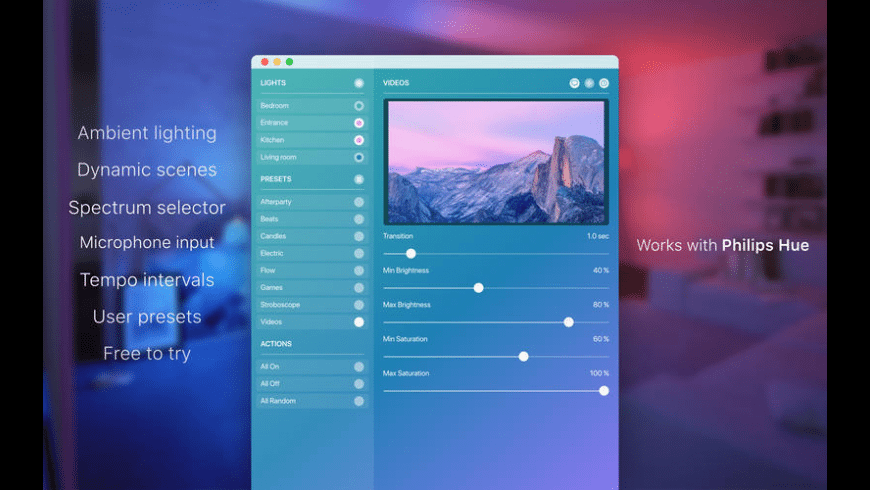The height and width of the screenshot is (490, 870).
Task: Click the Transition slider handle
Action: [x=411, y=254]
